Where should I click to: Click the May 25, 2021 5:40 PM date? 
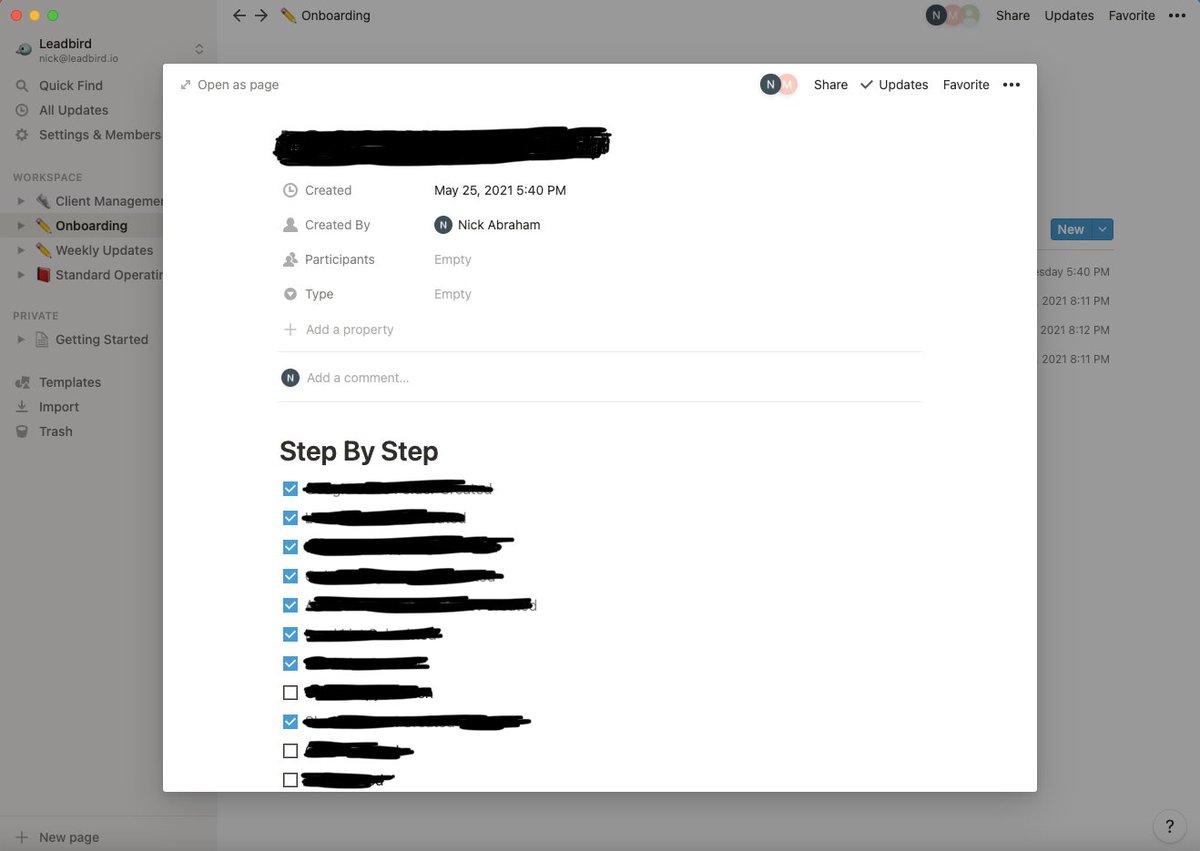[500, 190]
